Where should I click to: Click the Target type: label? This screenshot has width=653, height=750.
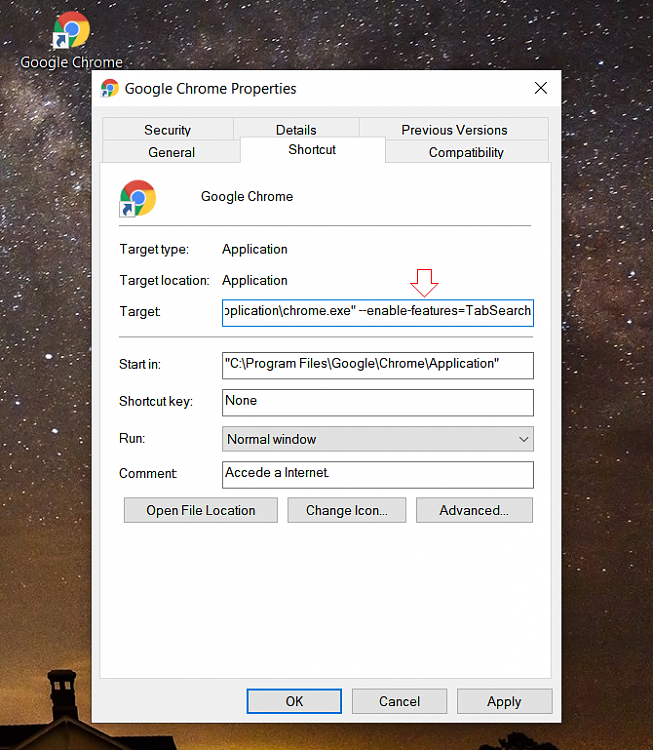(154, 249)
